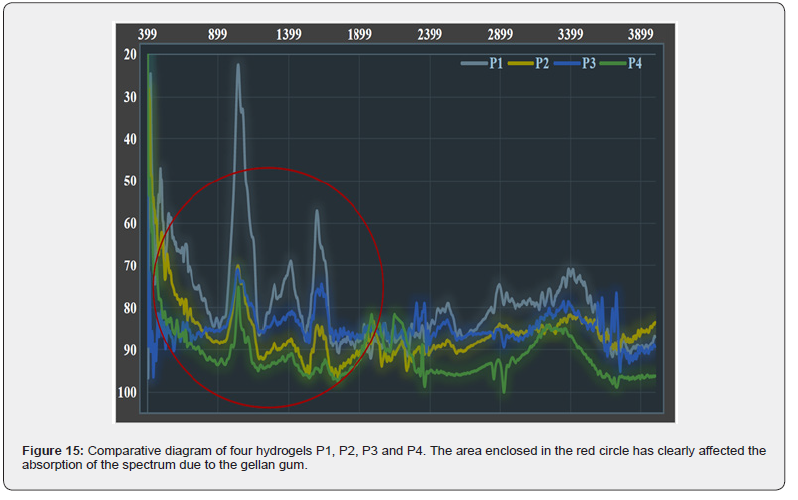Click the tallest P1 peak tip
This screenshot has width=798, height=500.
(x=238, y=66)
